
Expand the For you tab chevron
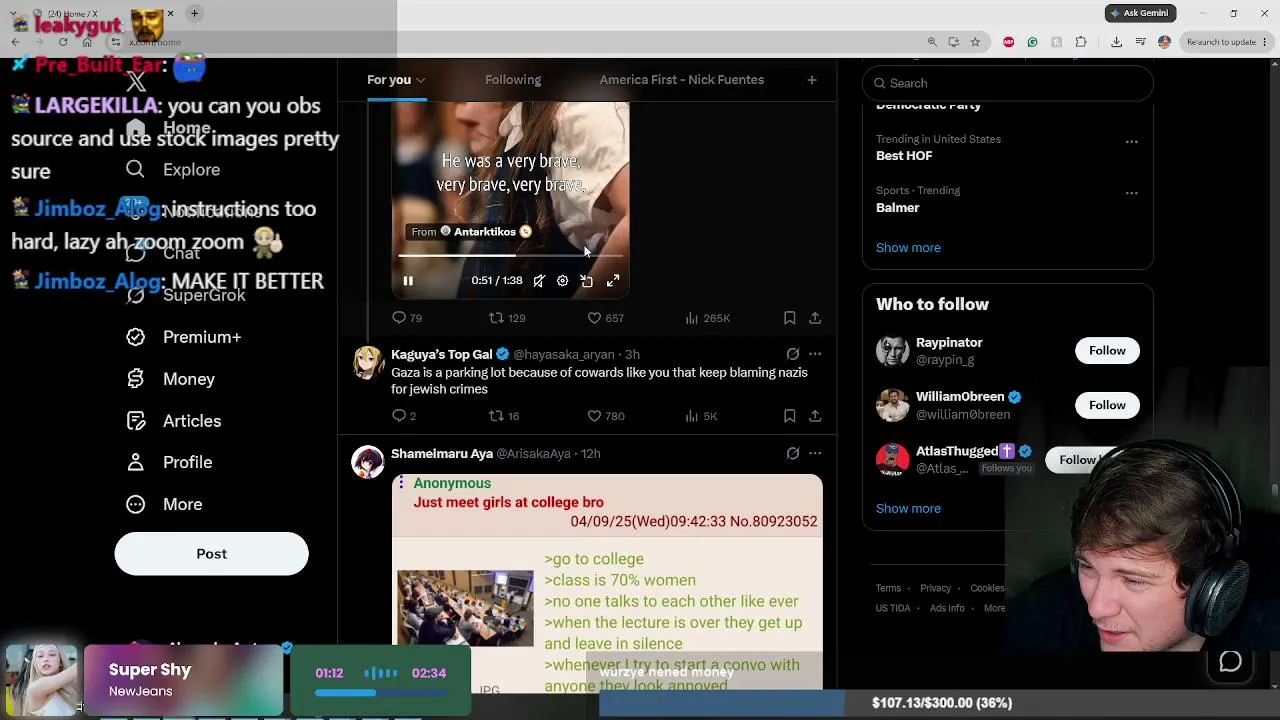[421, 80]
